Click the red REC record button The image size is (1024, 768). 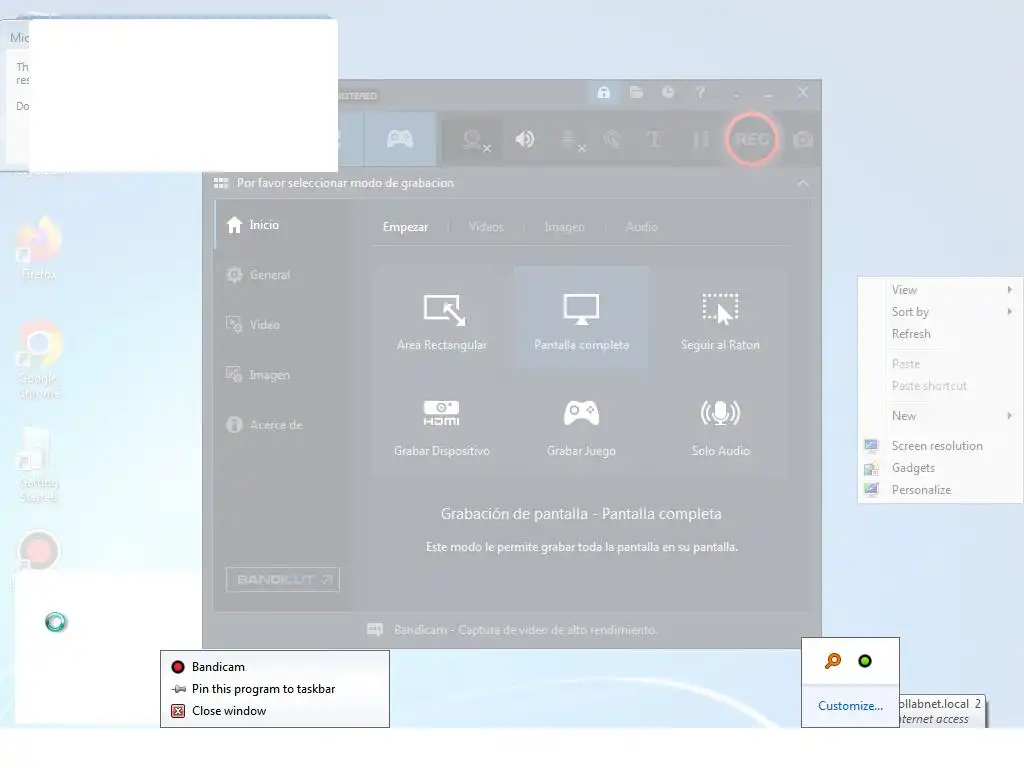(x=752, y=139)
